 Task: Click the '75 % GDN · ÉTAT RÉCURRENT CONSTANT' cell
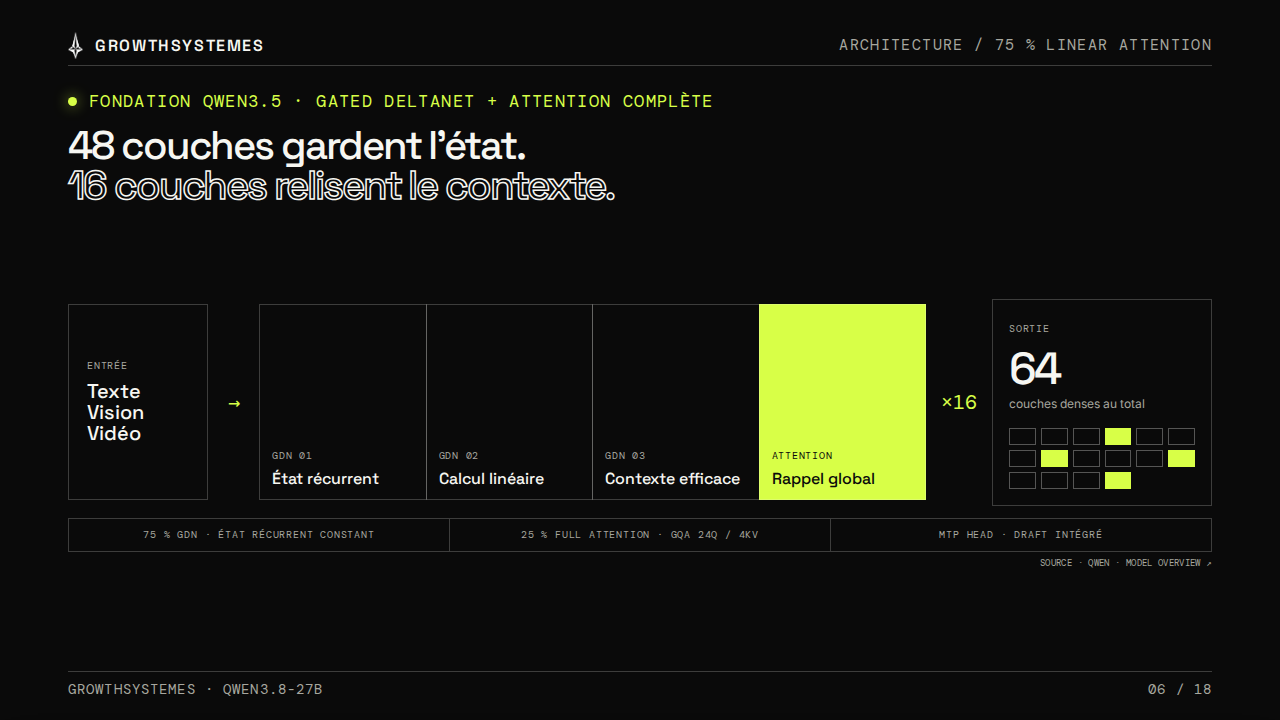[259, 535]
